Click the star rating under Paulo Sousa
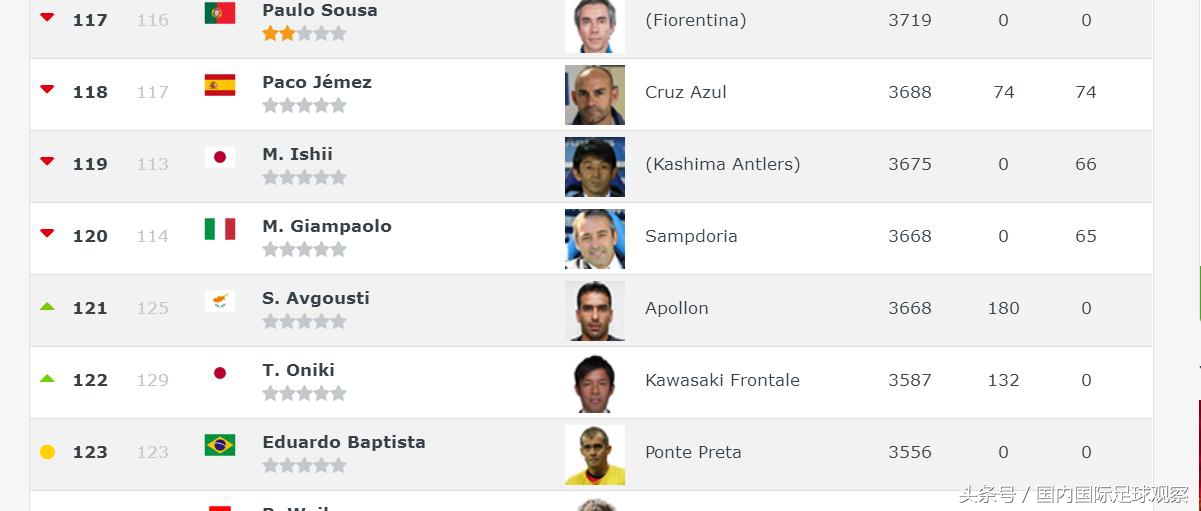The width and height of the screenshot is (1201, 511). 304,33
